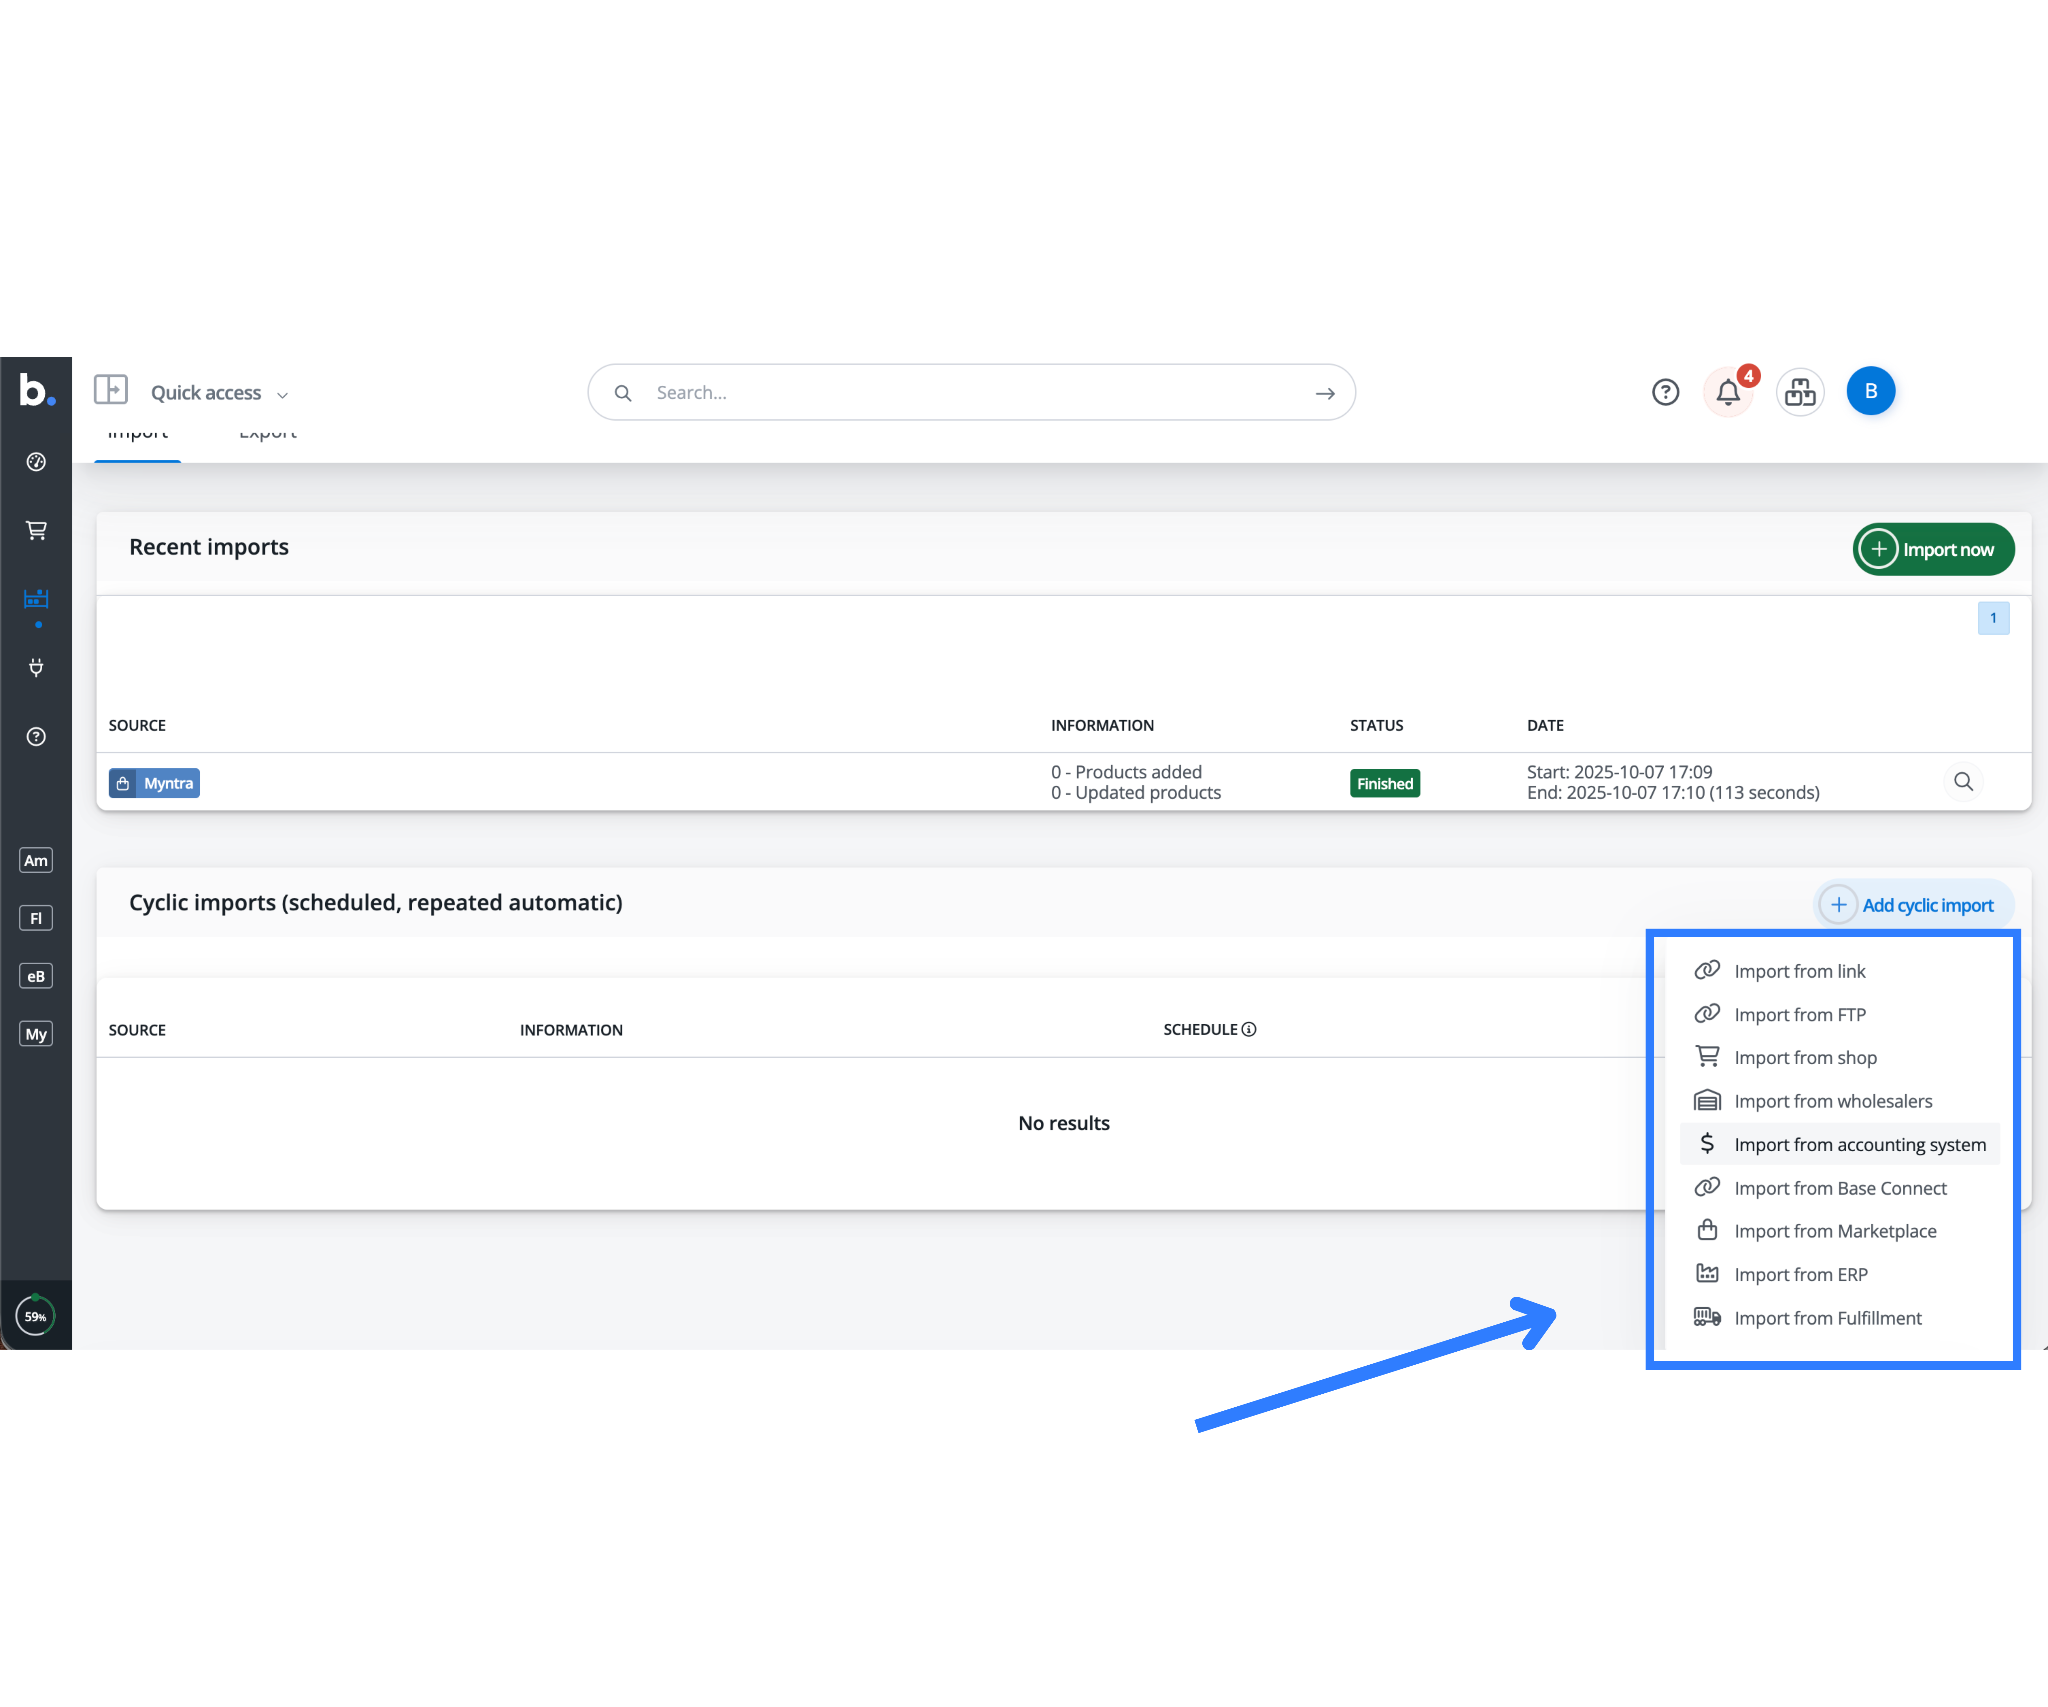
Task: Click the packages module icon in top bar
Action: [1800, 391]
